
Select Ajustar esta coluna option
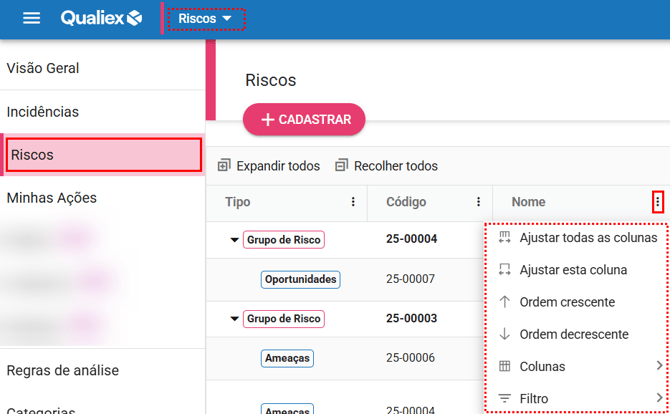573,270
